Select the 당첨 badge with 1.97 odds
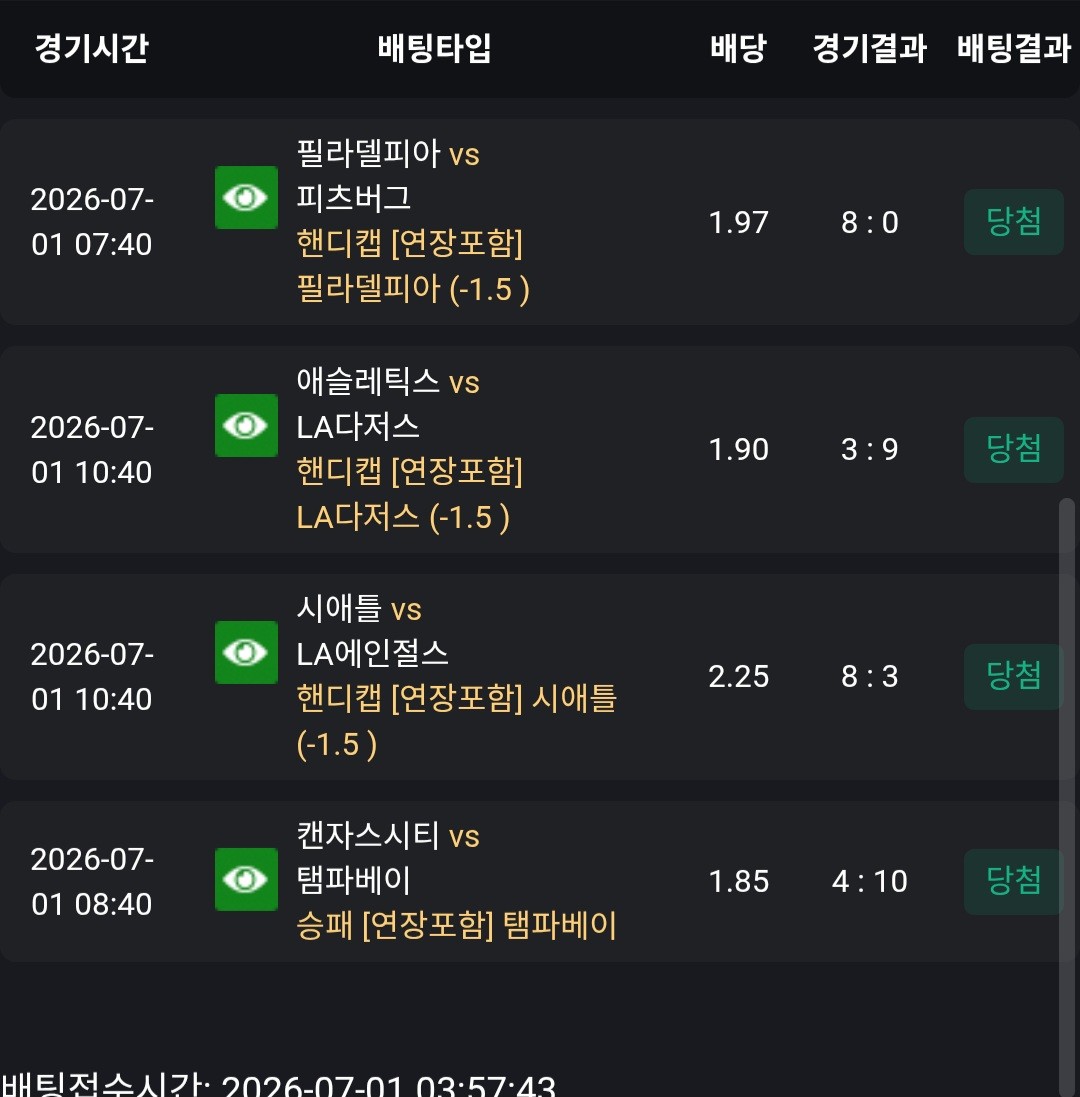The width and height of the screenshot is (1080, 1097). (x=1014, y=222)
